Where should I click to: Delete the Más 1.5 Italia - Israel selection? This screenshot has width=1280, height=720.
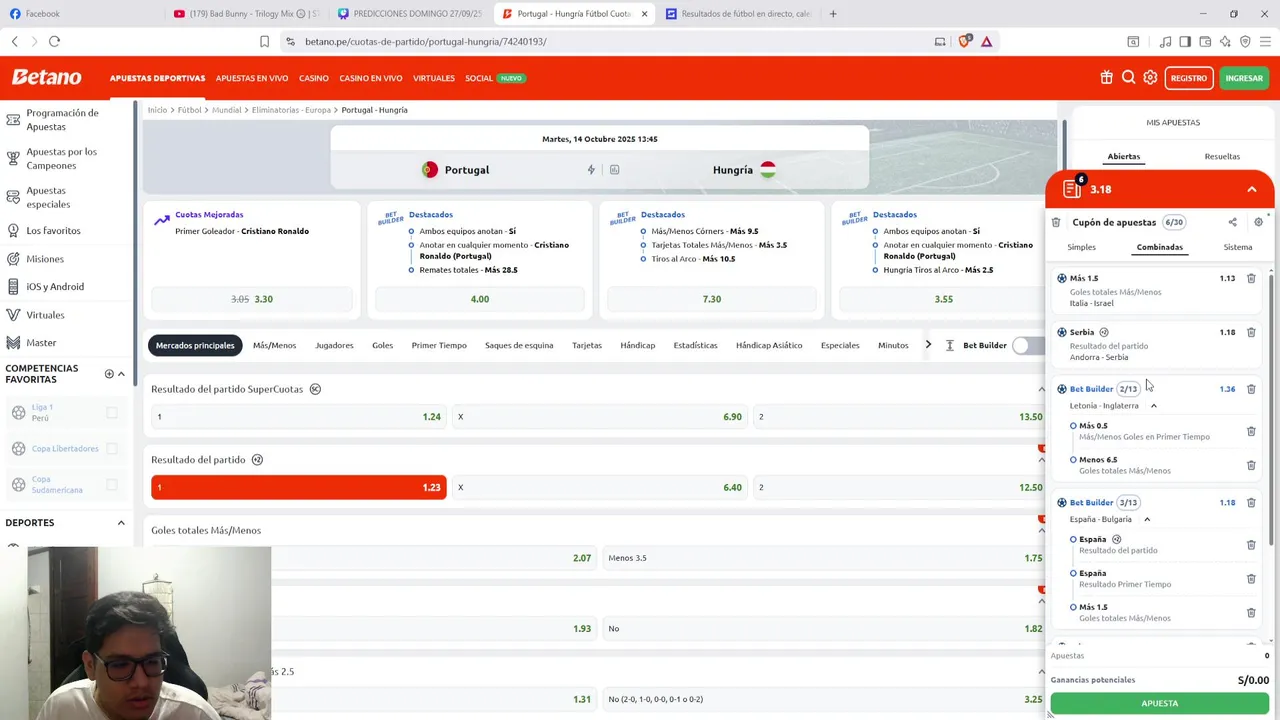click(1251, 279)
